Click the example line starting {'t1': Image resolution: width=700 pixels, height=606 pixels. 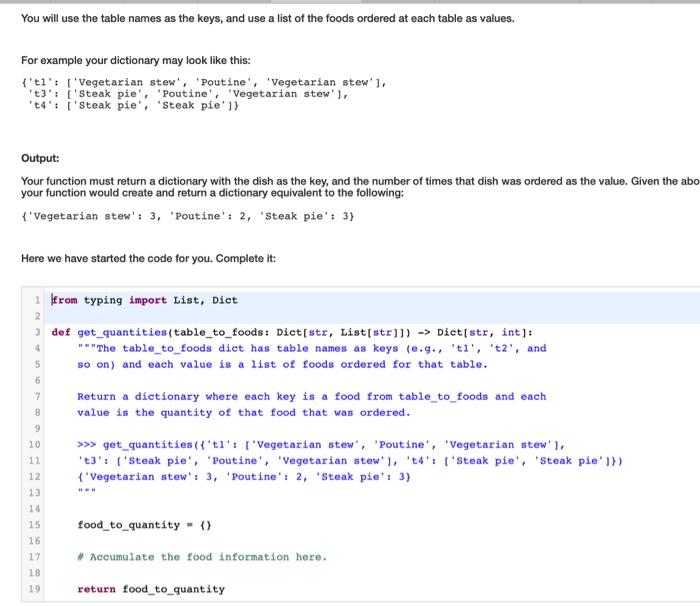point(204,82)
